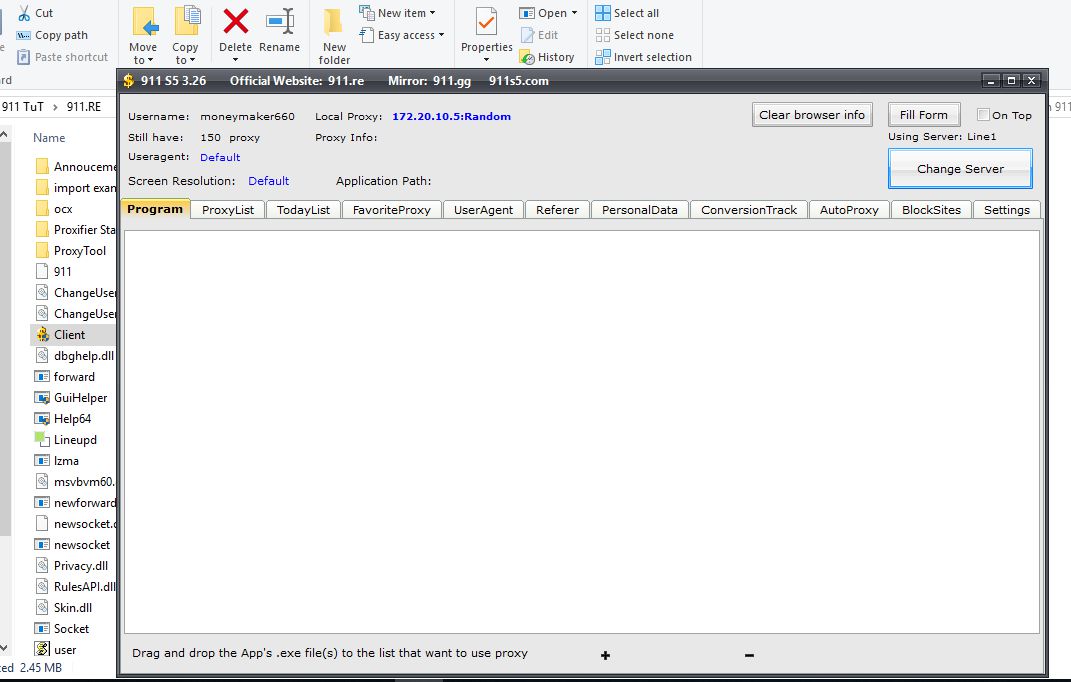Switch to the Referer tab
This screenshot has width=1071, height=682.
pyautogui.click(x=557, y=210)
